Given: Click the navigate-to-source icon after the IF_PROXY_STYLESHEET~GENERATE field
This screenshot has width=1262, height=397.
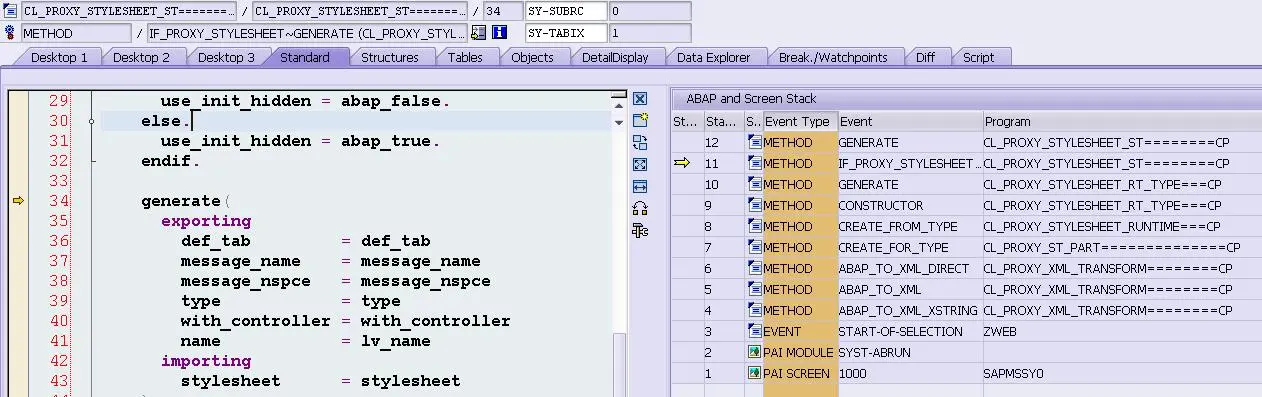Looking at the screenshot, I should coord(478,33).
